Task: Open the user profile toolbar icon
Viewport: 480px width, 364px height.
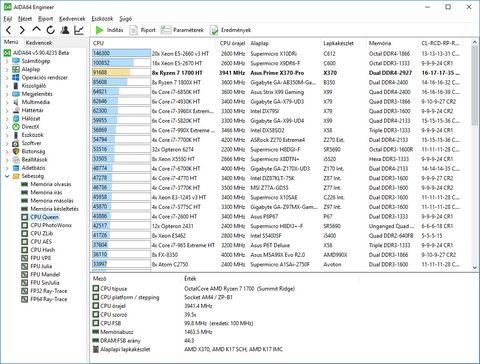Action: [x=65, y=30]
